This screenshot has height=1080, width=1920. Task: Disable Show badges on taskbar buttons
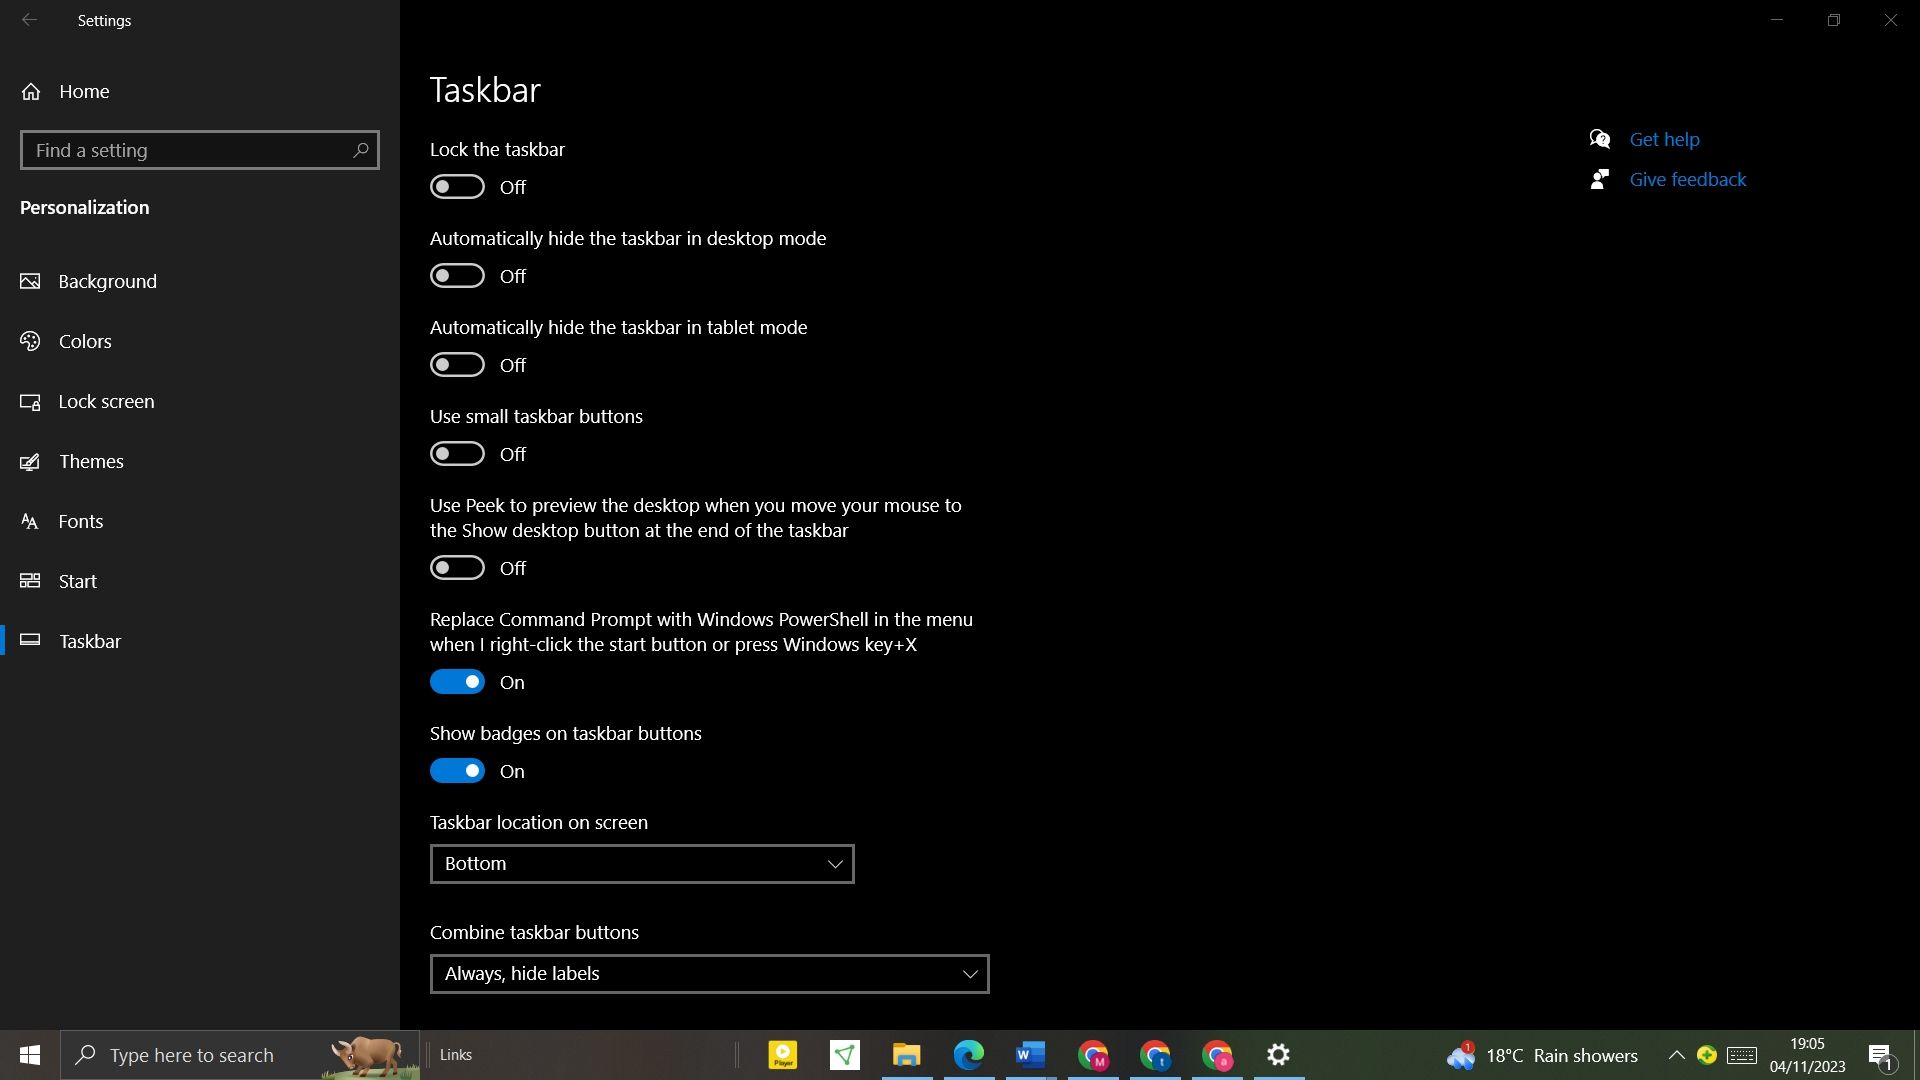[x=457, y=770]
